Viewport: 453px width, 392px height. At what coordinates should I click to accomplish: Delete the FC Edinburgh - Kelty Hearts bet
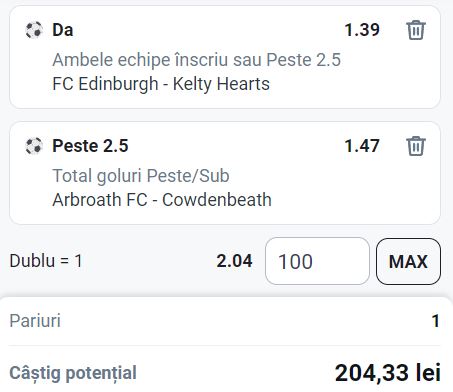(416, 30)
